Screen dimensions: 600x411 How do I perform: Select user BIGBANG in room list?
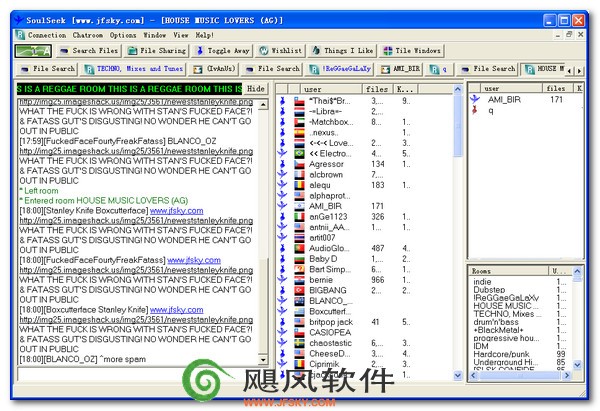tap(328, 290)
